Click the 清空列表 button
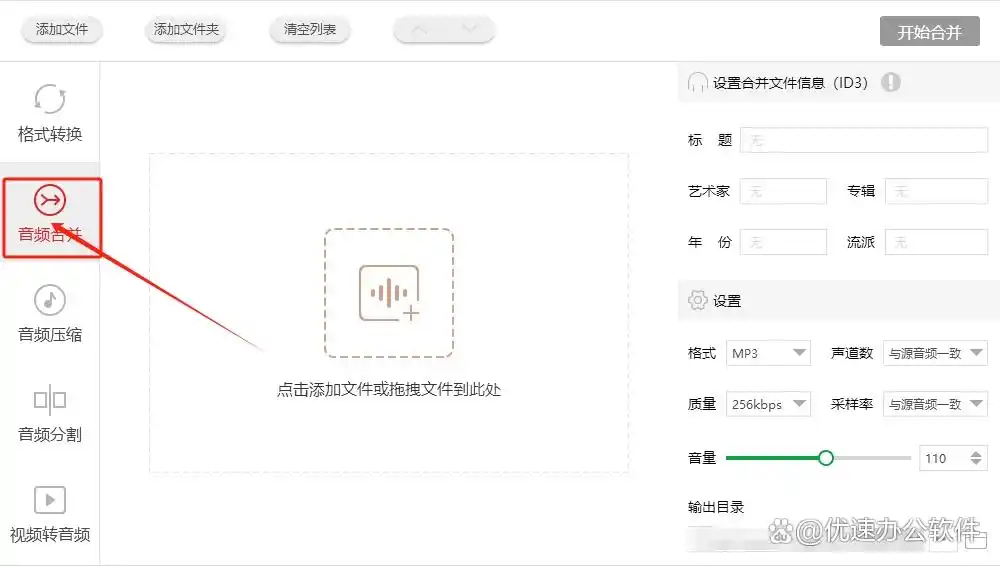Screen dimensions: 1000x566 pos(310,29)
